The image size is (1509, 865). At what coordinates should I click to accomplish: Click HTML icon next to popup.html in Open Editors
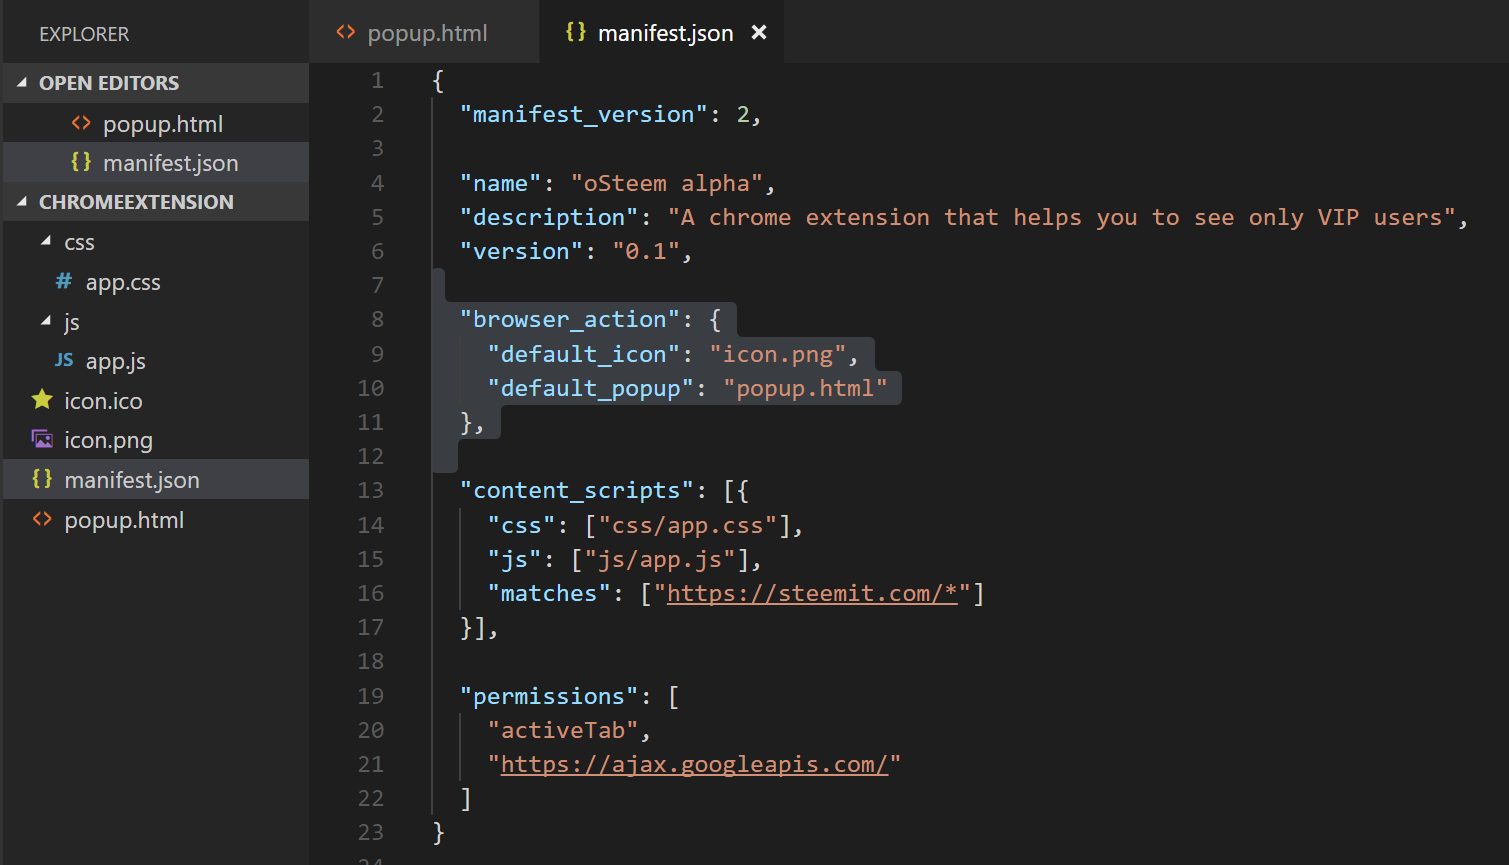(x=81, y=123)
